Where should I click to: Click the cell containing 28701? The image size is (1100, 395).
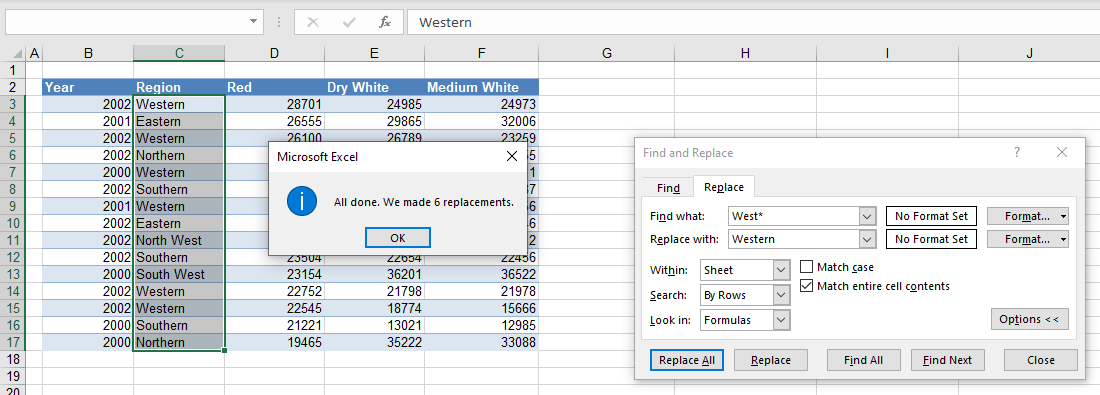pos(274,105)
